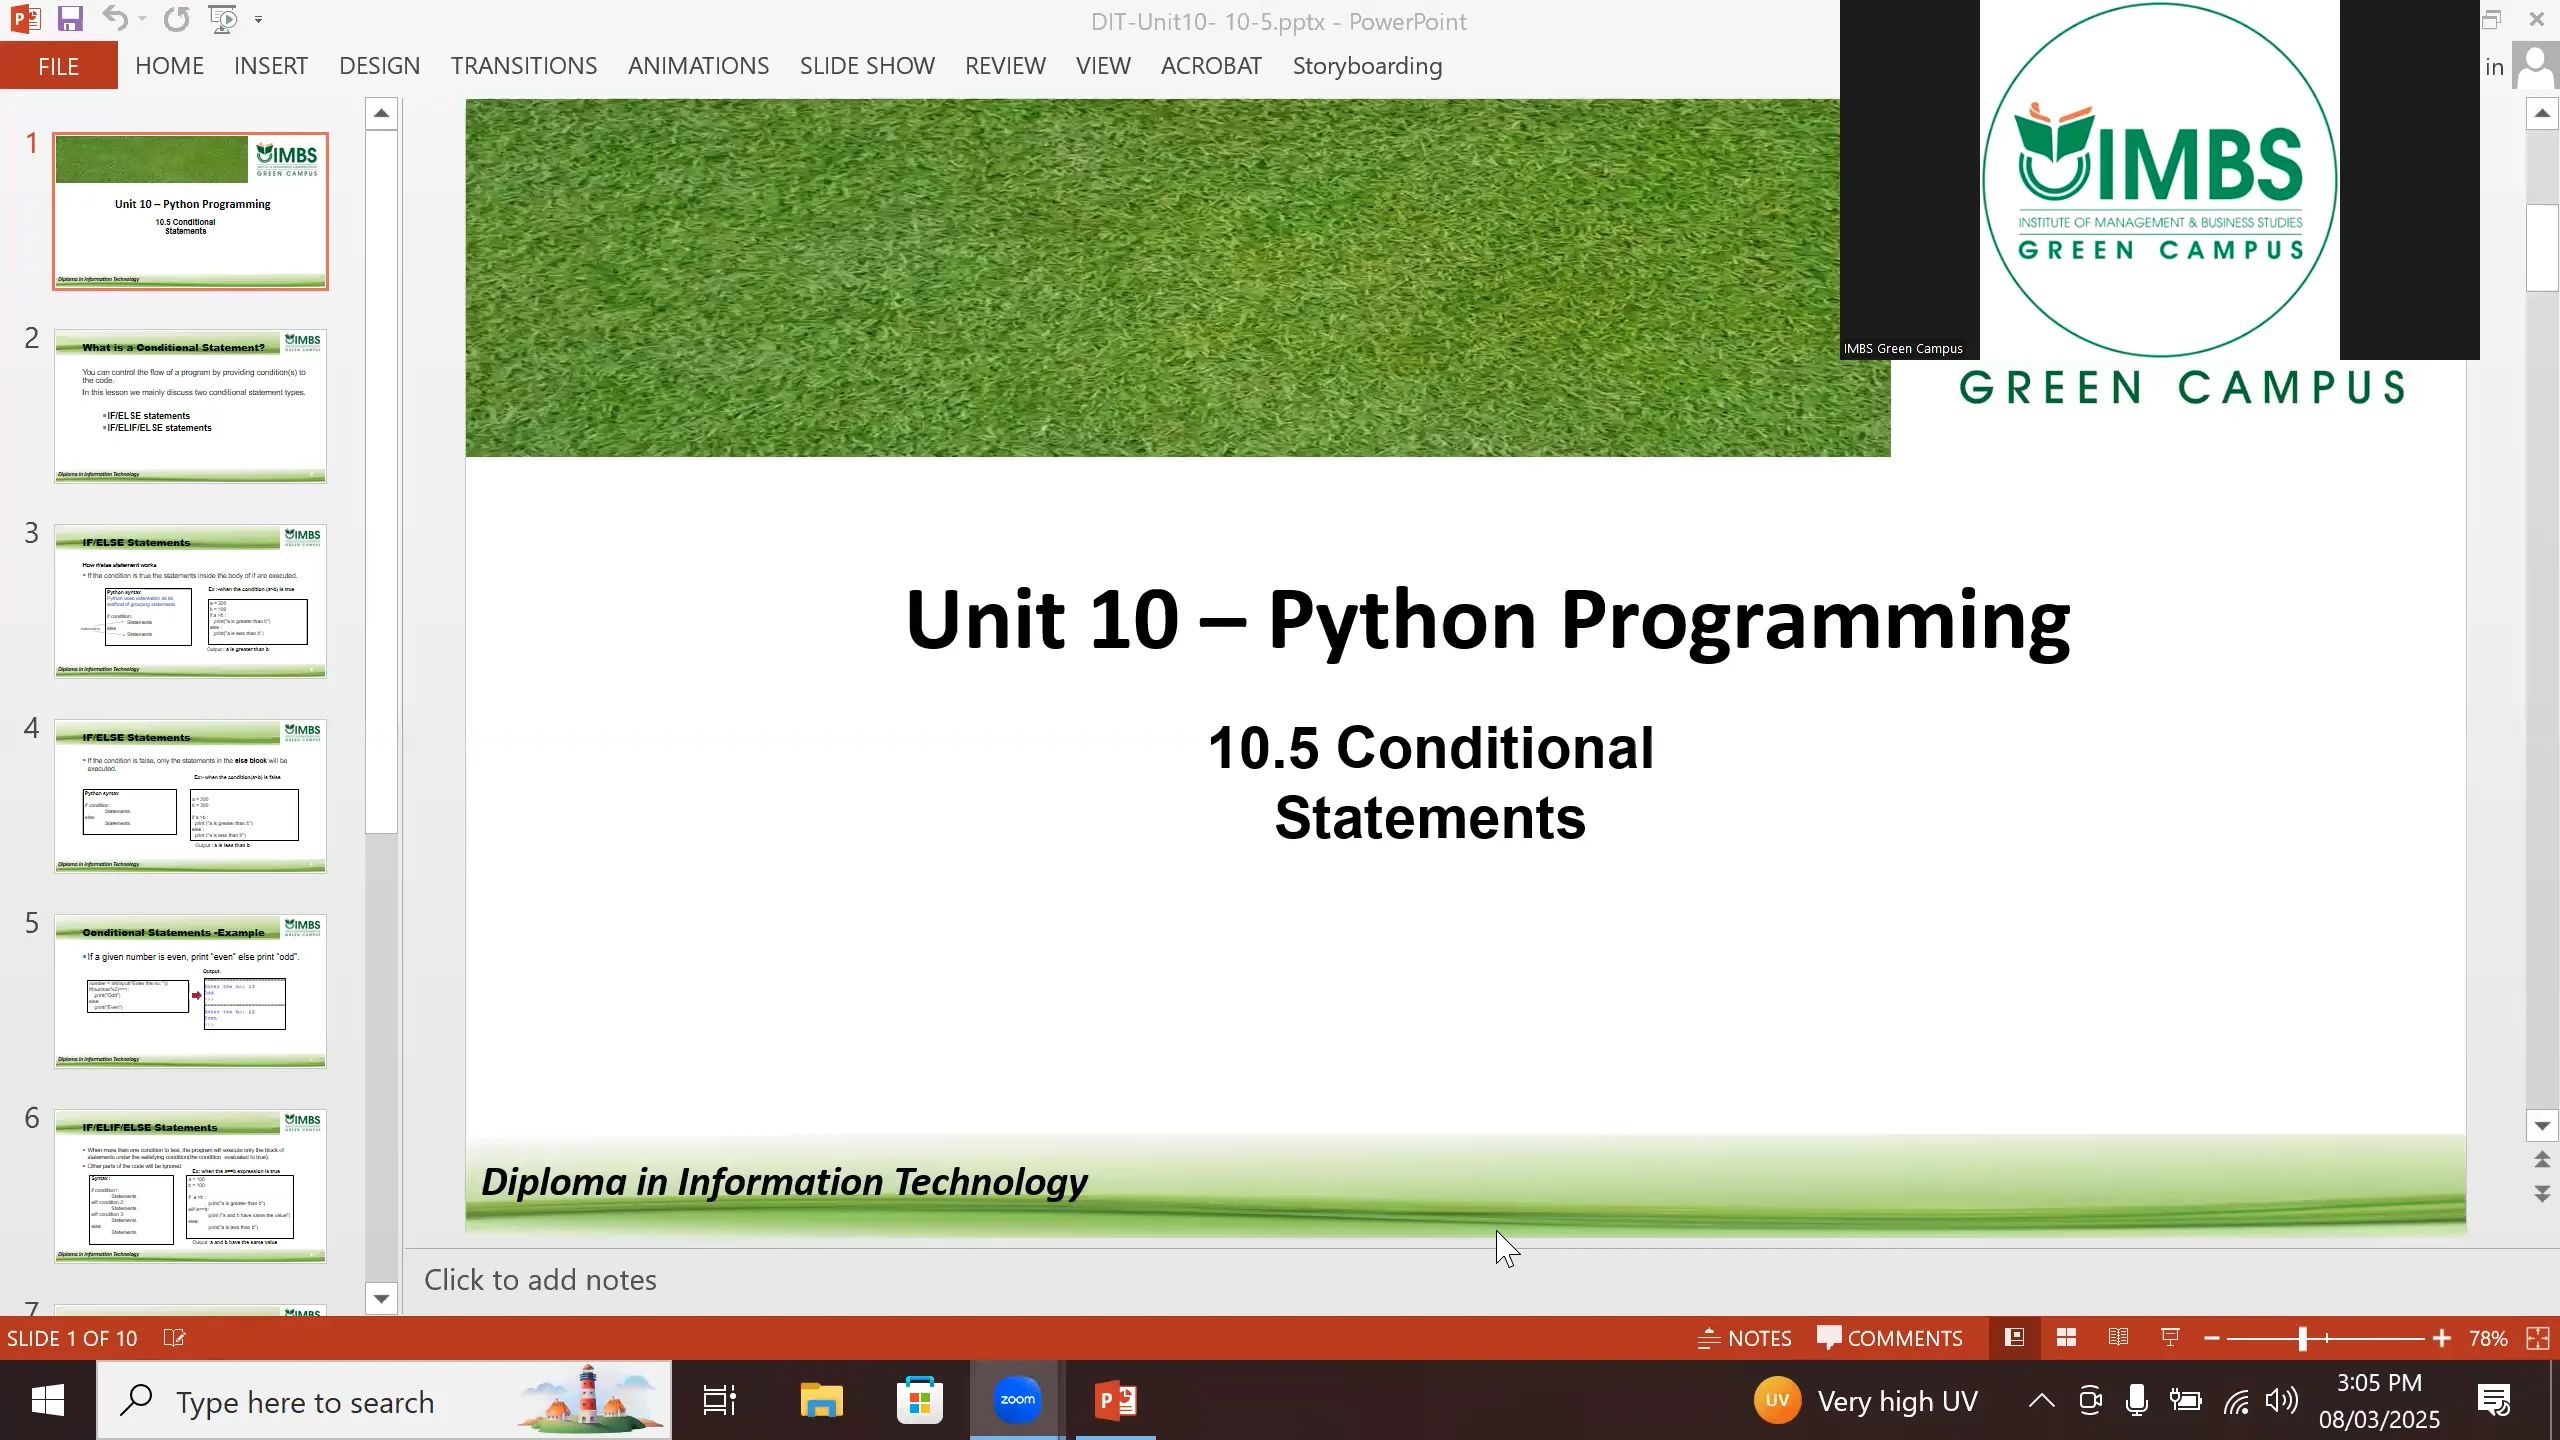Select slide 5 Conditional Statements thumbnail
The image size is (2560, 1440).
[190, 991]
